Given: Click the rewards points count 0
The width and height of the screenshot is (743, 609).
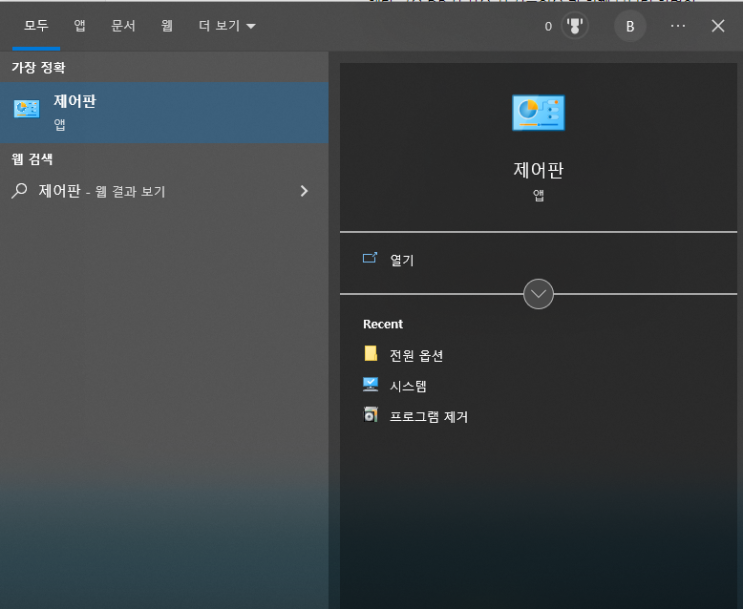Looking at the screenshot, I should pyautogui.click(x=548, y=27).
